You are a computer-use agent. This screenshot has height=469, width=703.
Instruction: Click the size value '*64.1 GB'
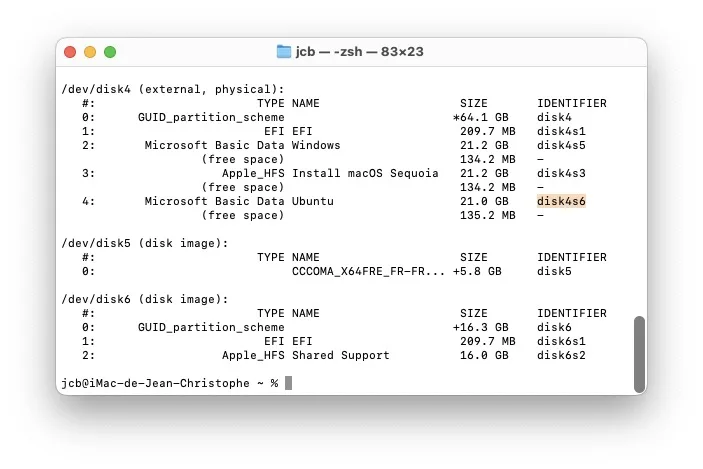click(x=481, y=117)
